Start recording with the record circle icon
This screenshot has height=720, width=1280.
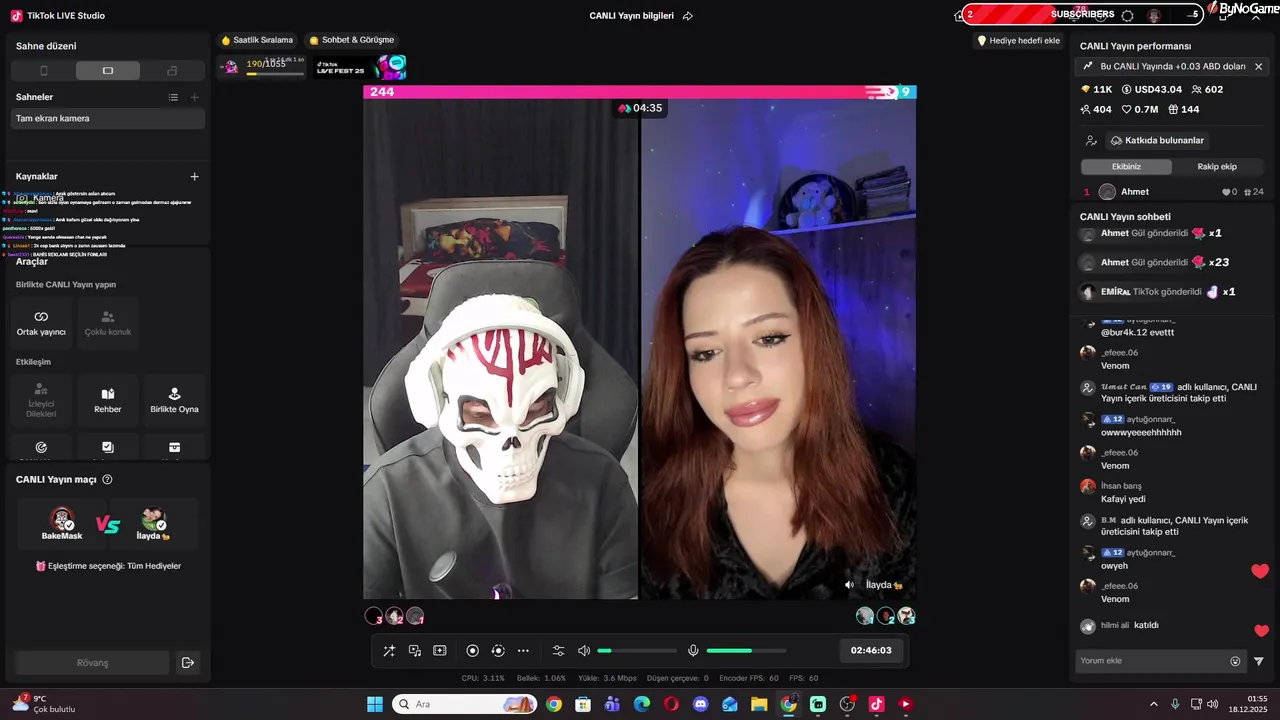click(473, 651)
